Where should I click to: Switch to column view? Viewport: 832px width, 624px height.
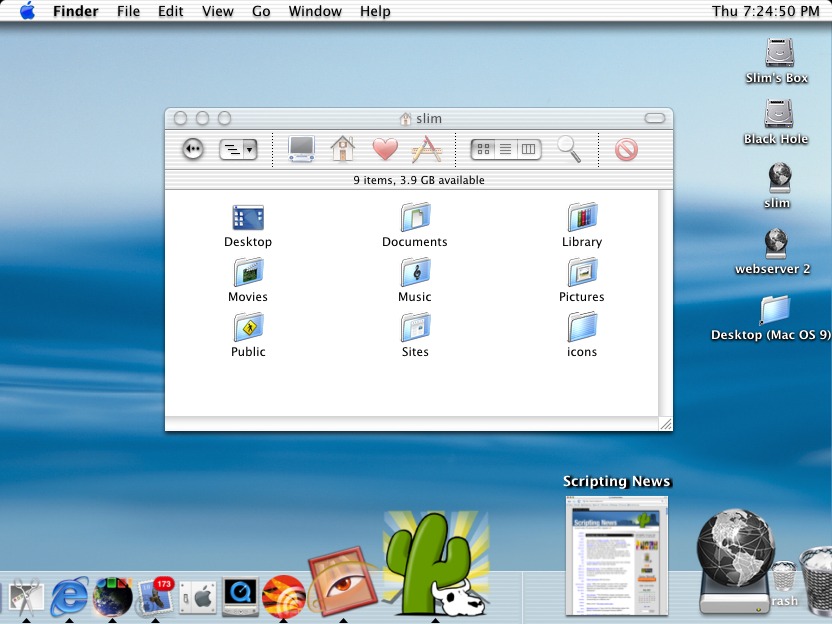click(529, 149)
